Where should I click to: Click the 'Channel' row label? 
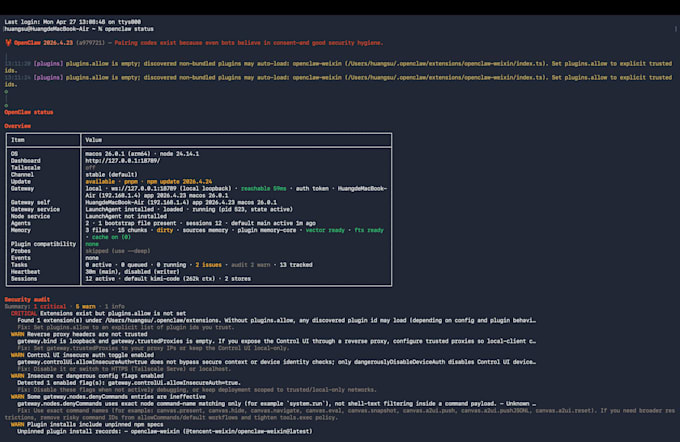[22, 174]
